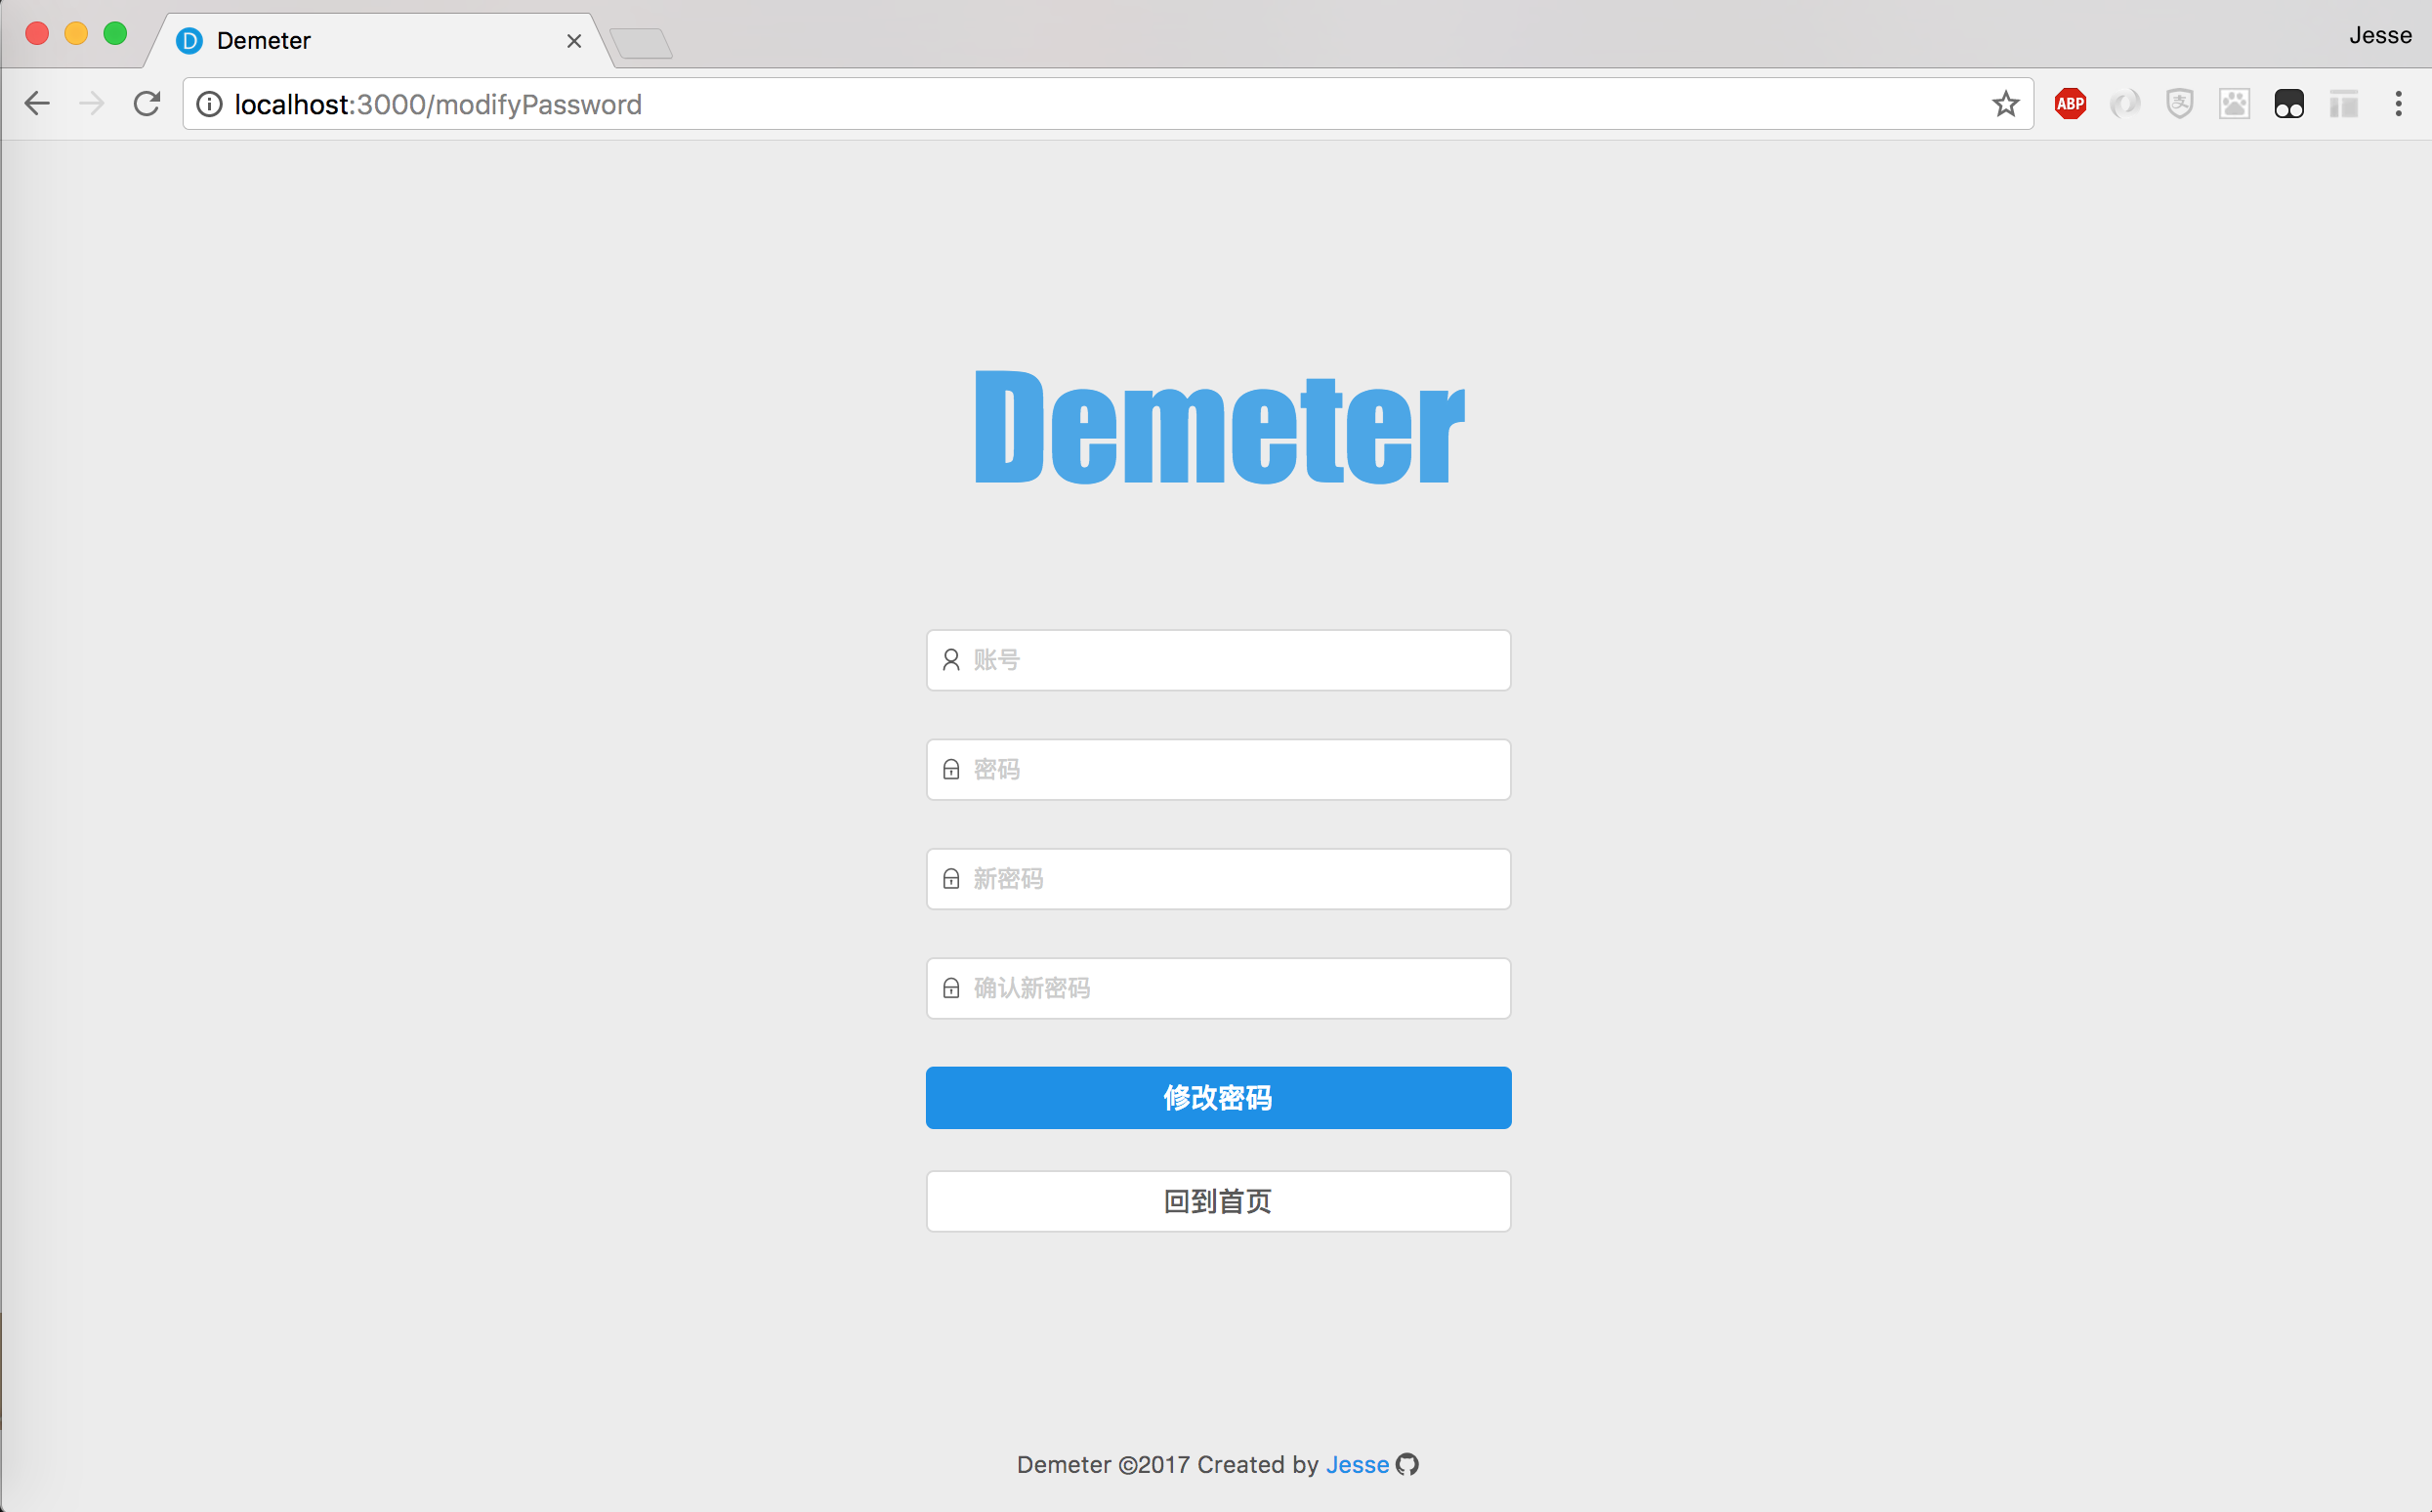The image size is (2432, 1512).
Task: Open the Jesse profile button in the title bar
Action: [2380, 36]
